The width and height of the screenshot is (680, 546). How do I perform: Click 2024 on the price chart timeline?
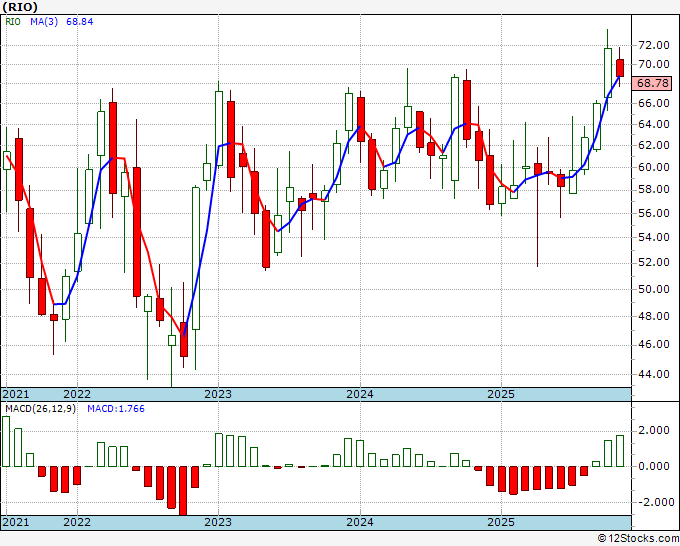(360, 394)
